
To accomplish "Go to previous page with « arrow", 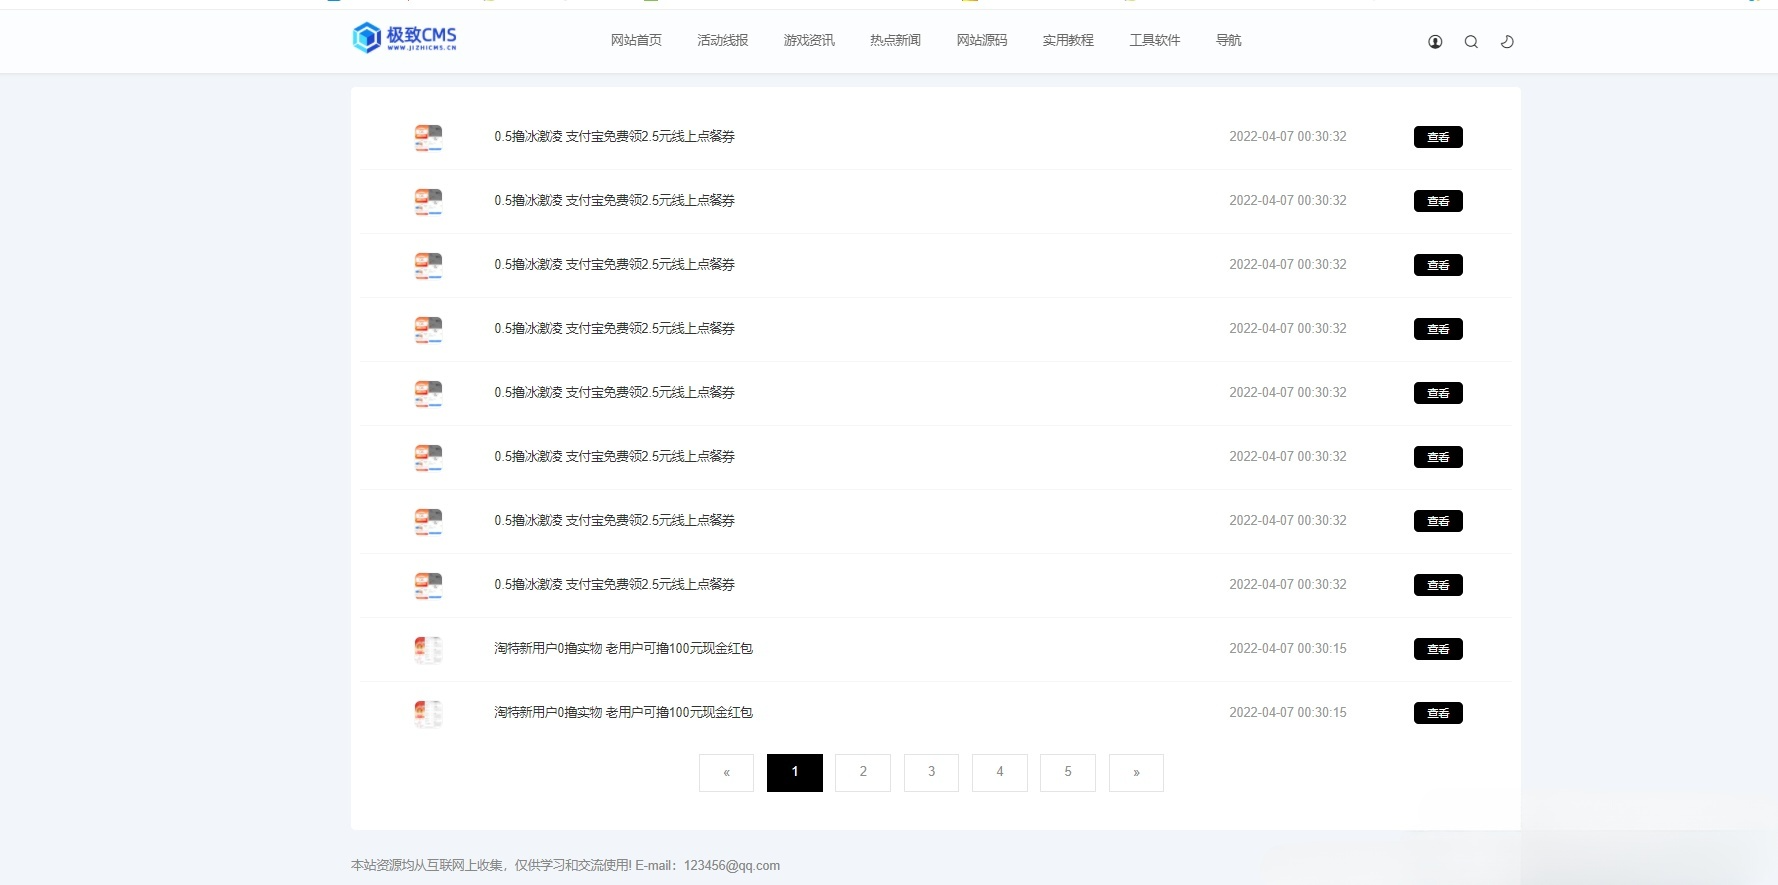I will [726, 773].
